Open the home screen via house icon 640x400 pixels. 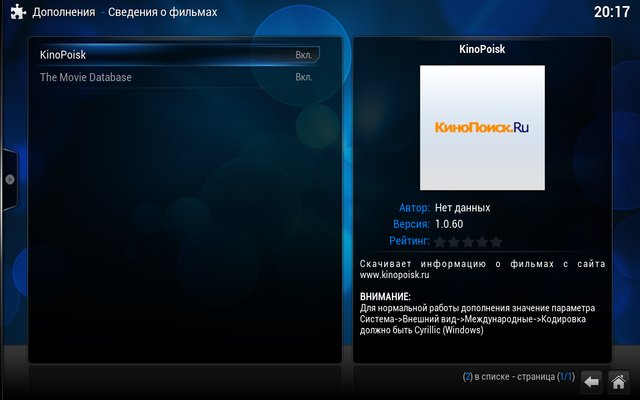tap(618, 382)
